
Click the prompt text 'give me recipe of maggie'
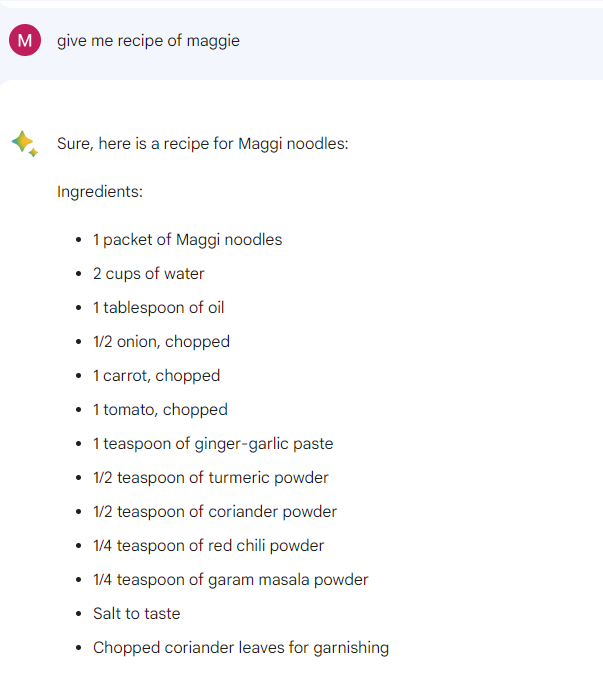click(x=148, y=41)
